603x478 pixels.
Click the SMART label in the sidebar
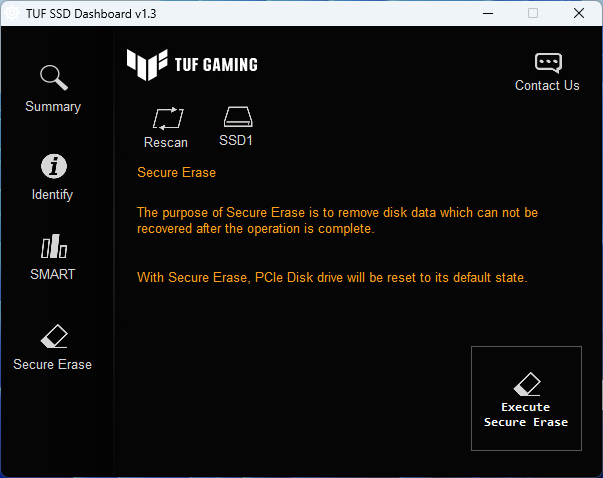click(53, 274)
